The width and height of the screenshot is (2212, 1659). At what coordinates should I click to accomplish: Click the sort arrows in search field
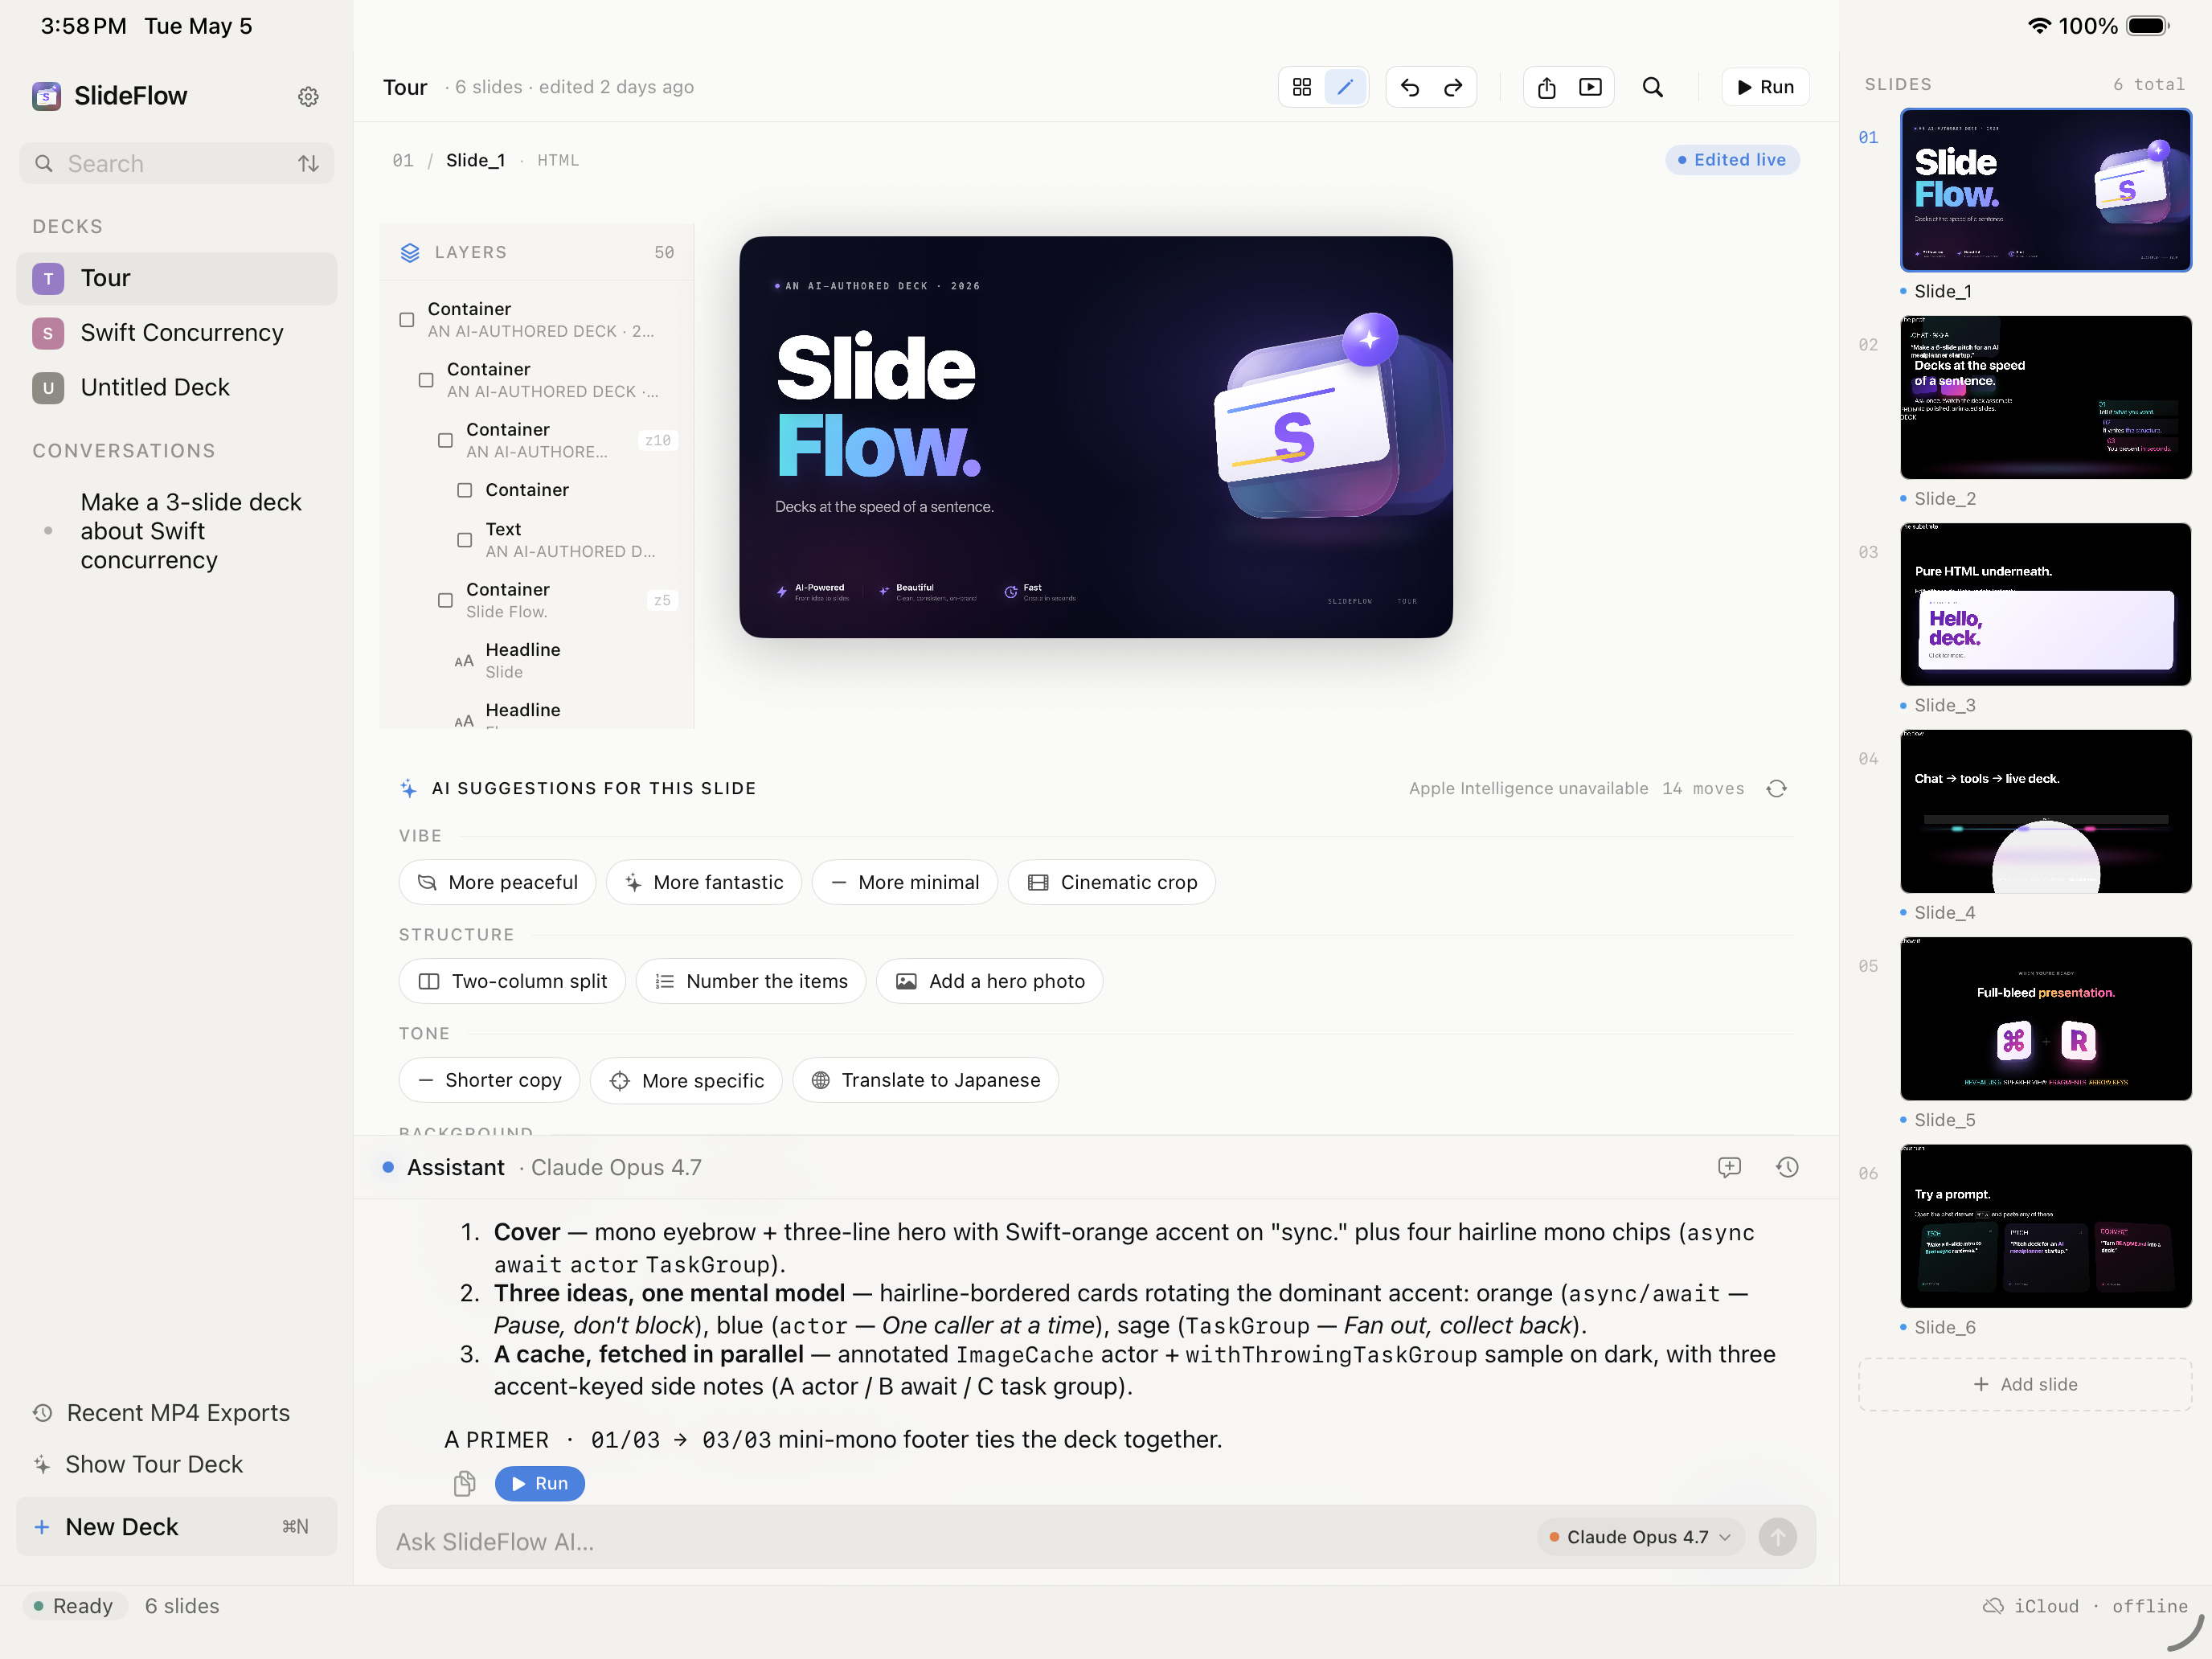tap(309, 163)
